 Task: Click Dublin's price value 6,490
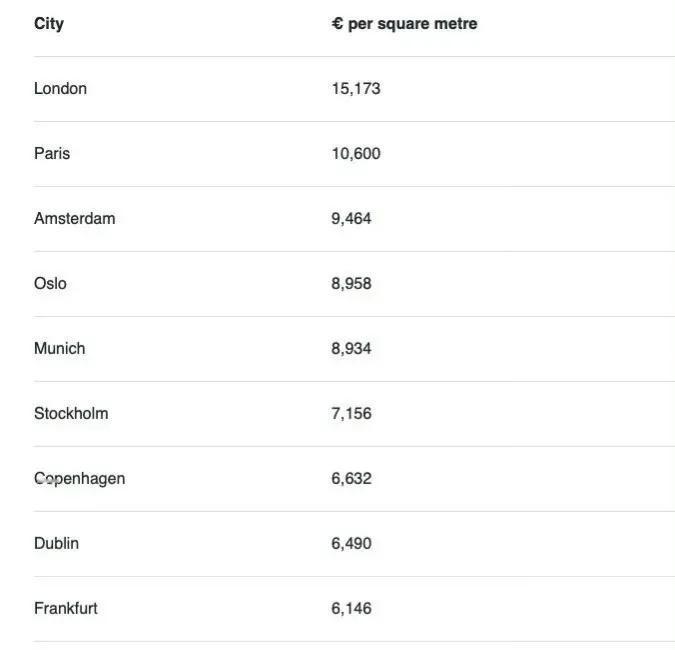(351, 544)
